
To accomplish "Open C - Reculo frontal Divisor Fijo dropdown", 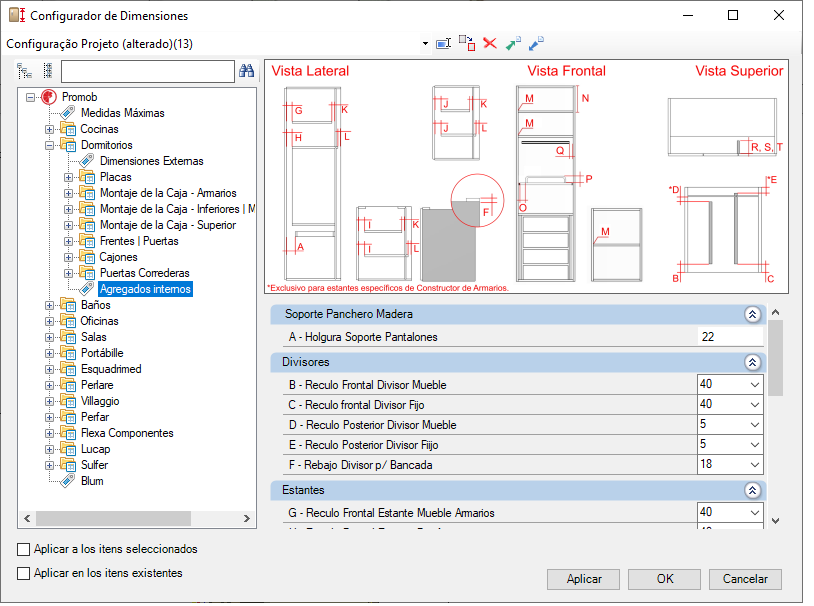I will pos(755,405).
